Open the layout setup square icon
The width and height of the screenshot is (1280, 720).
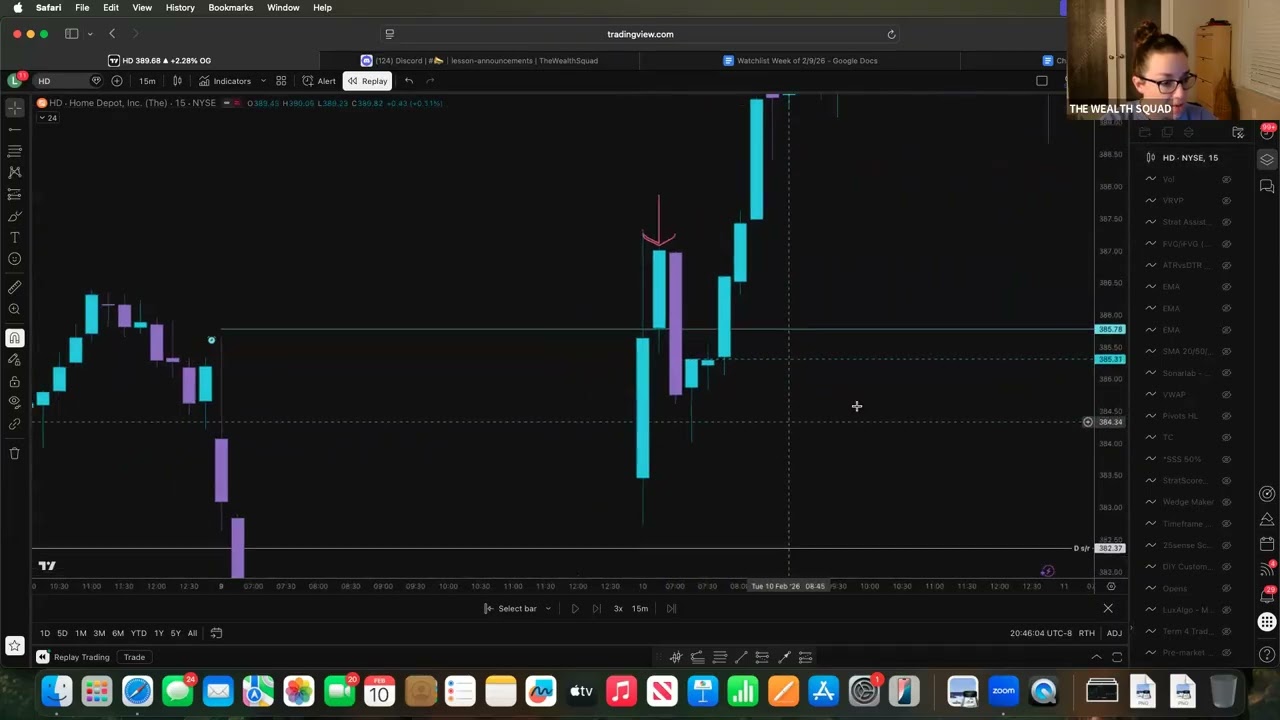click(x=1042, y=81)
